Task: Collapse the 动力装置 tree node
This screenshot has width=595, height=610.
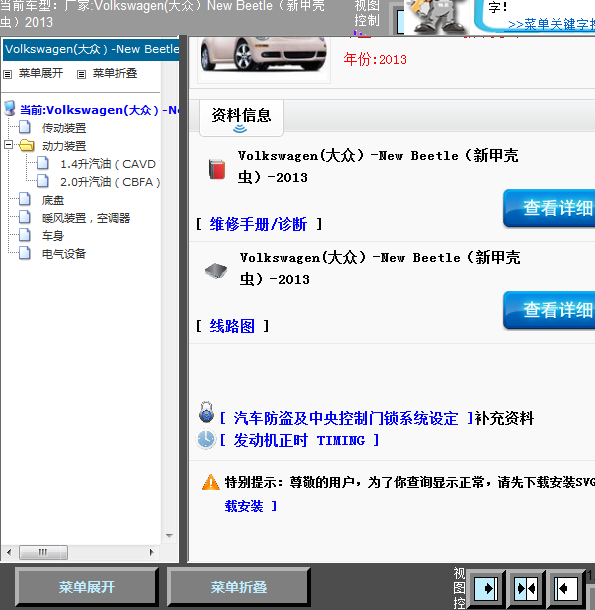Action: point(8,145)
